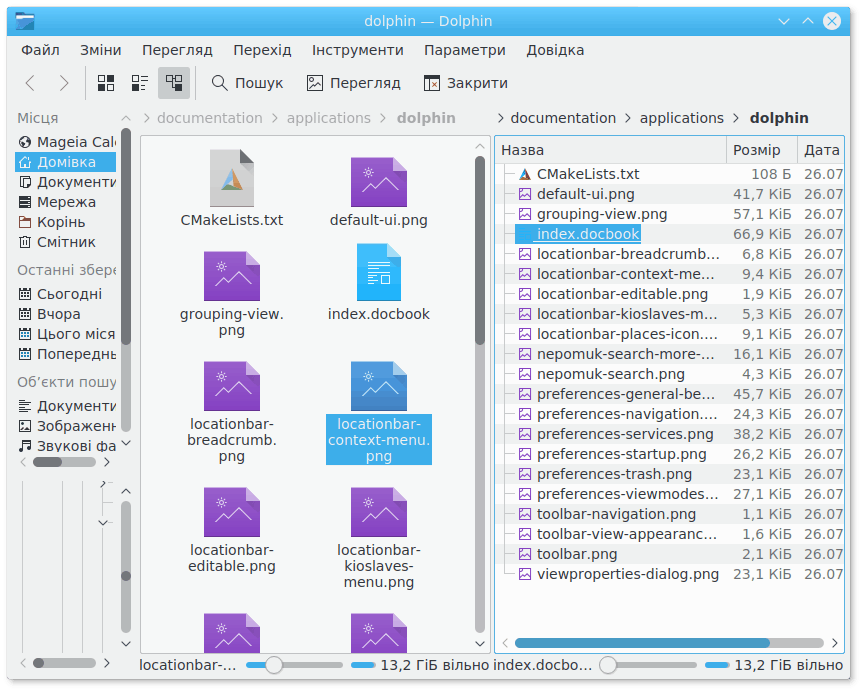Switch to Compact view mode

coord(140,83)
